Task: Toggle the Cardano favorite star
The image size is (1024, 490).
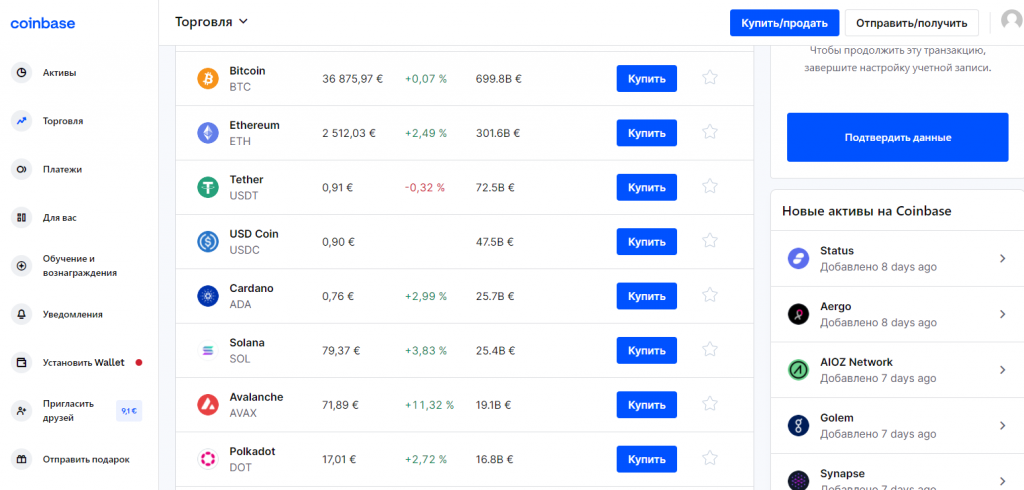Action: (710, 295)
